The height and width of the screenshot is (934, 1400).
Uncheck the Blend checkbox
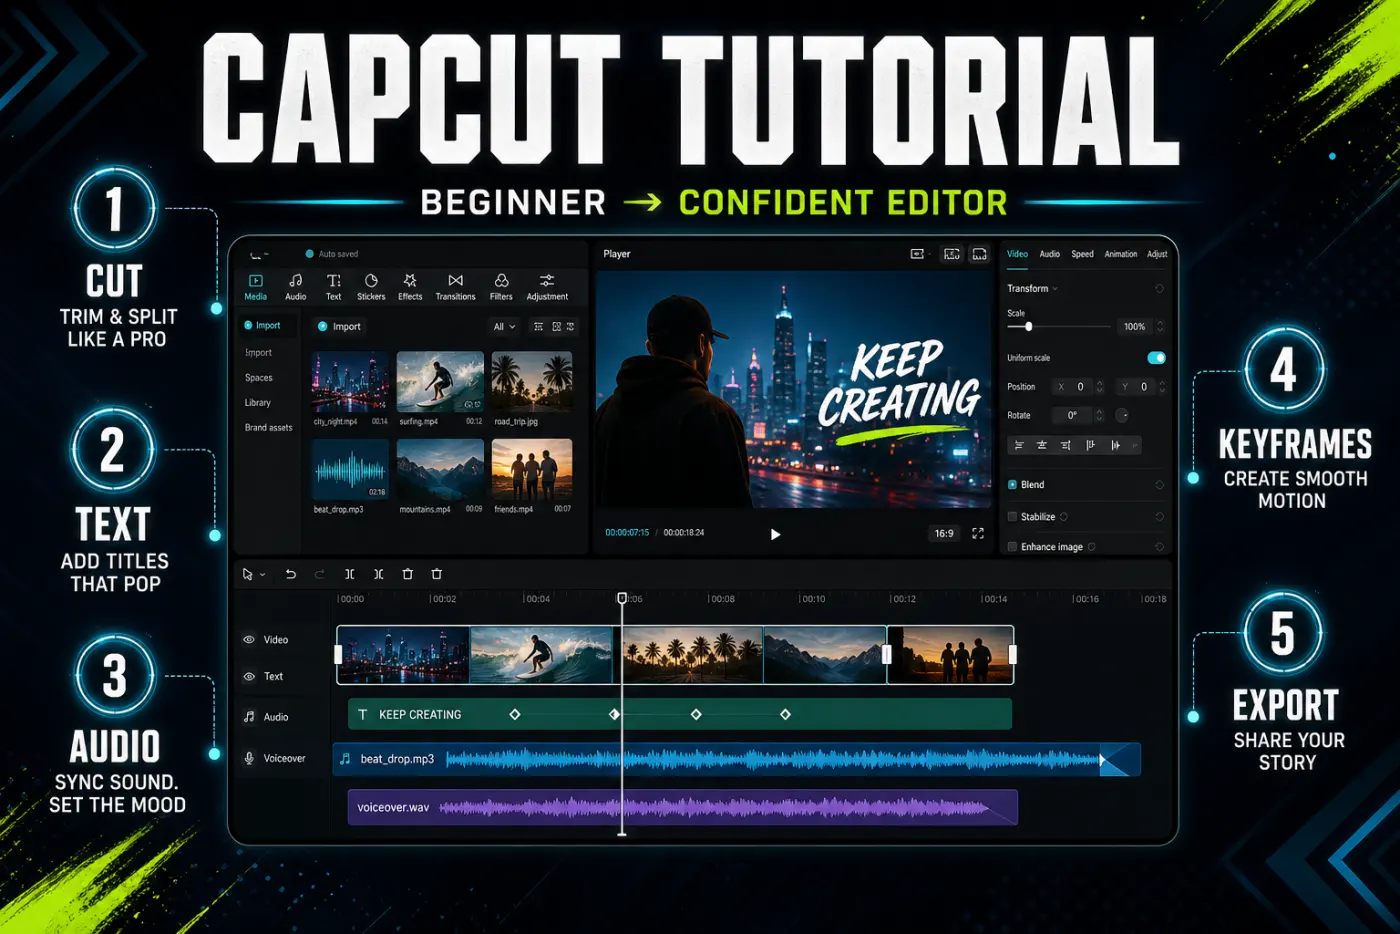tap(1012, 485)
